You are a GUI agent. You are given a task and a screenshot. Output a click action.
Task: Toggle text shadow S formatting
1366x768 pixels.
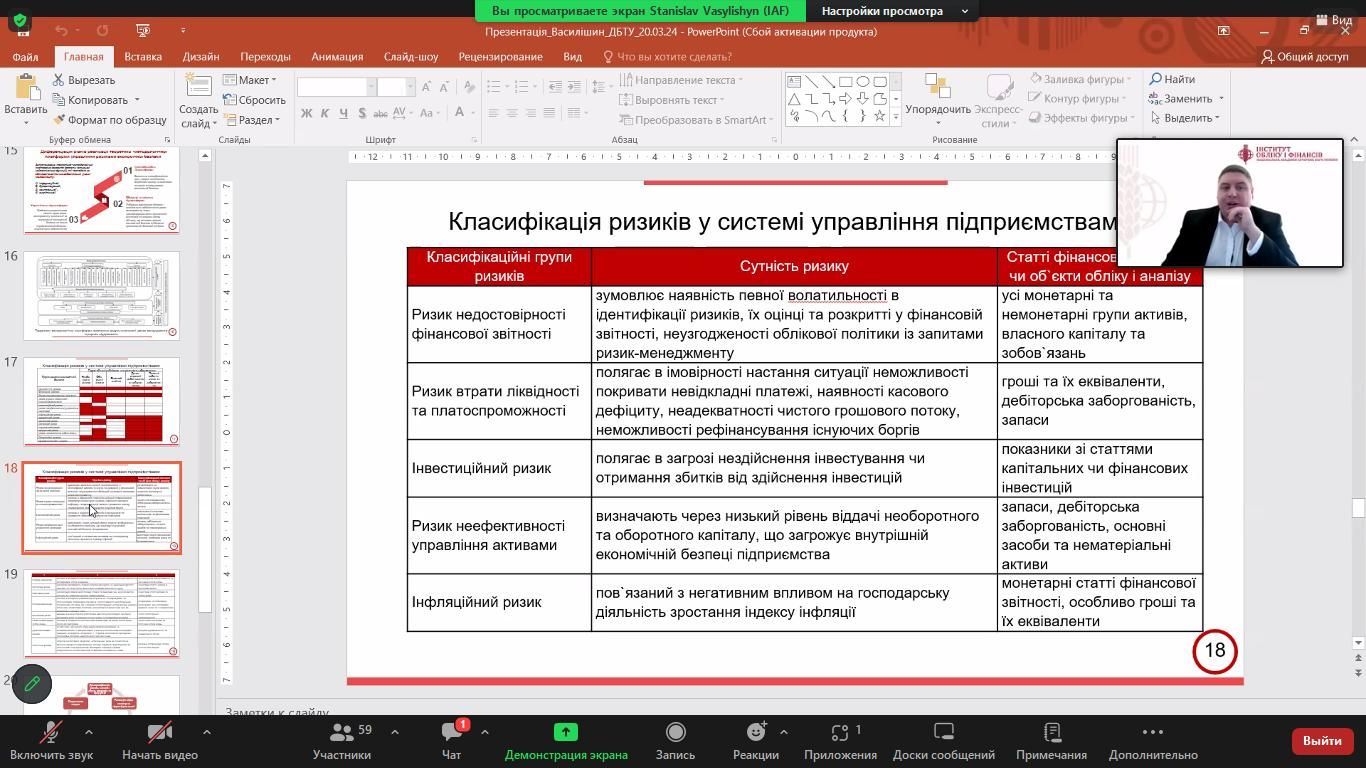coord(361,113)
